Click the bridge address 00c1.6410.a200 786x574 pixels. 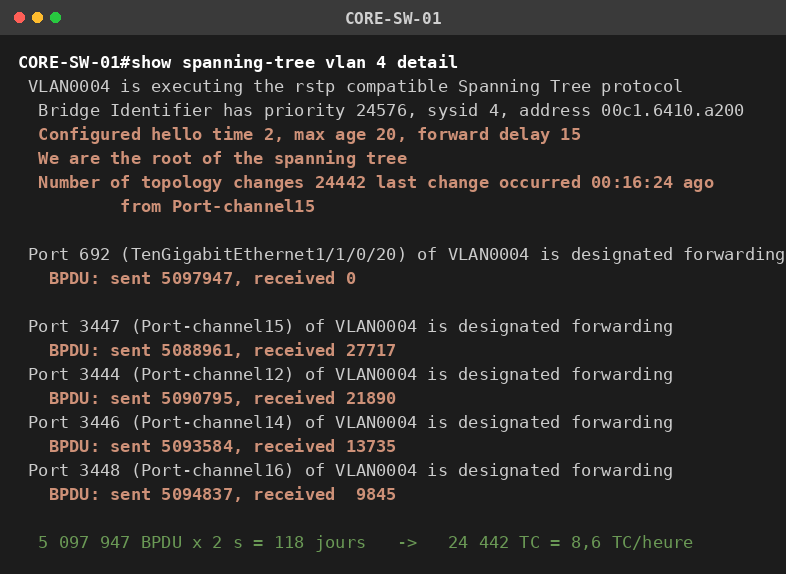click(672, 110)
